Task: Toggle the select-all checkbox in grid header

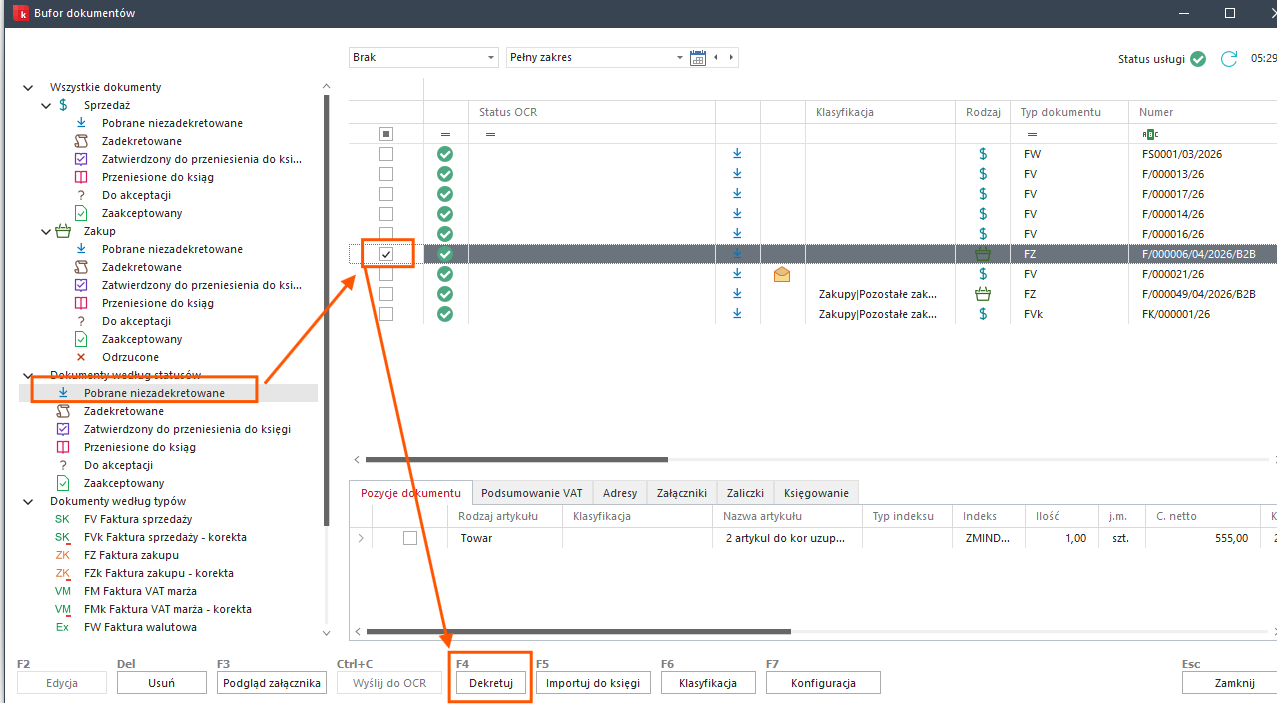Action: pos(386,134)
